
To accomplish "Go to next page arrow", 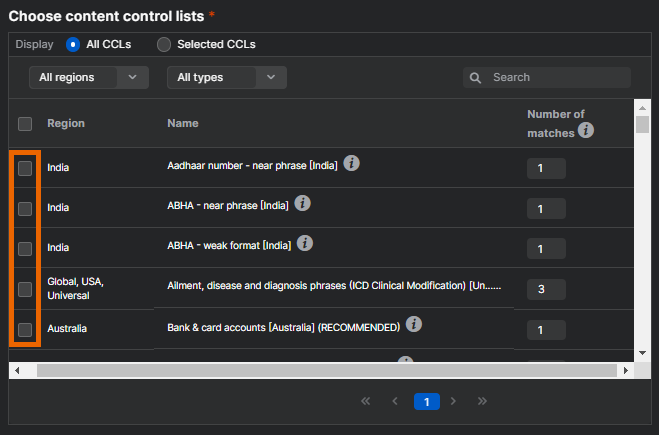I will coord(454,401).
